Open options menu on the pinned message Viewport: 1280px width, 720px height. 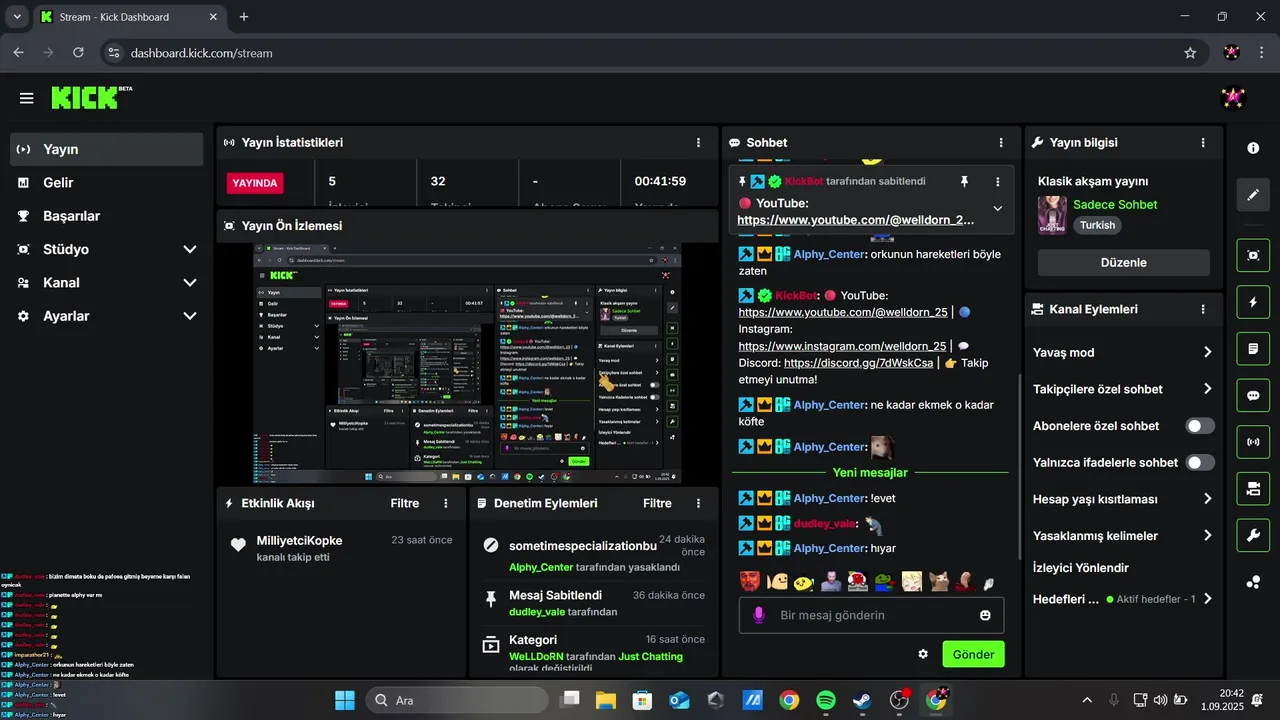(x=997, y=181)
